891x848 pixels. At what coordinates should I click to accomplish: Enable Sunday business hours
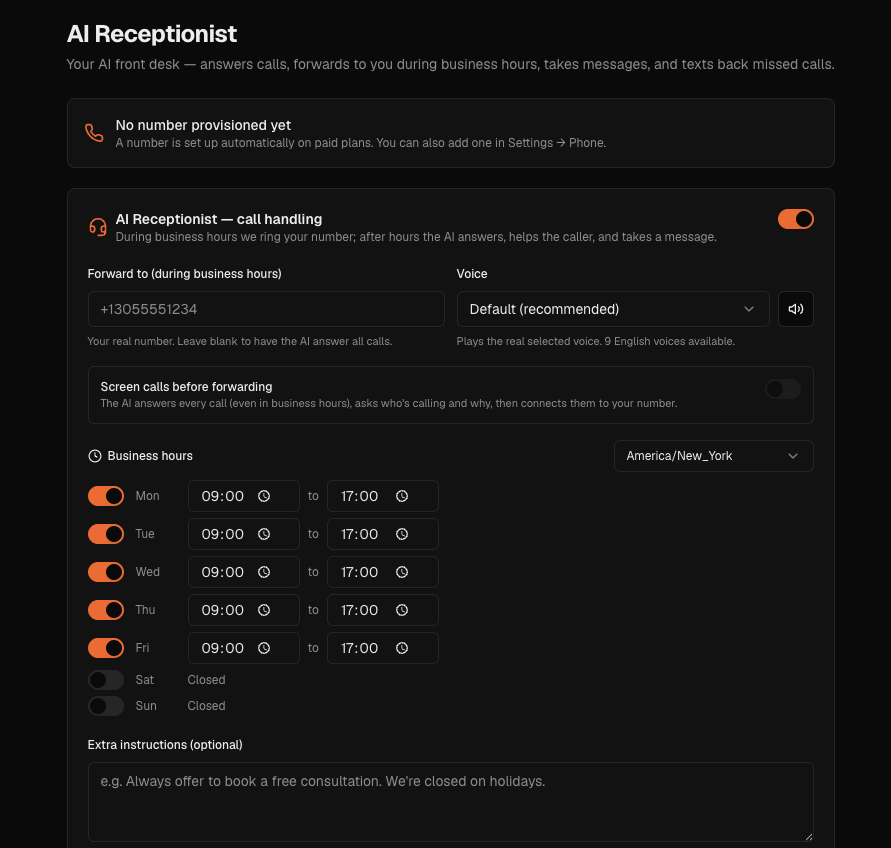[106, 706]
